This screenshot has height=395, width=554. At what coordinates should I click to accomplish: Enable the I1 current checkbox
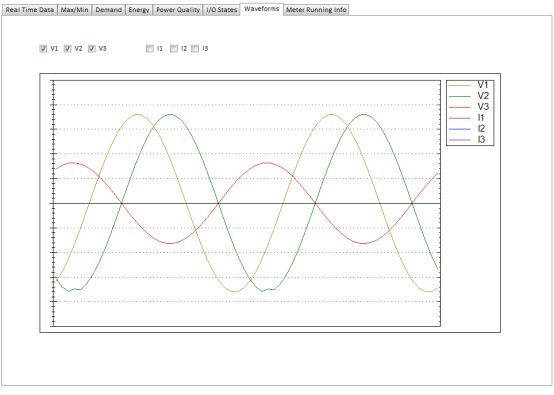[x=150, y=49]
